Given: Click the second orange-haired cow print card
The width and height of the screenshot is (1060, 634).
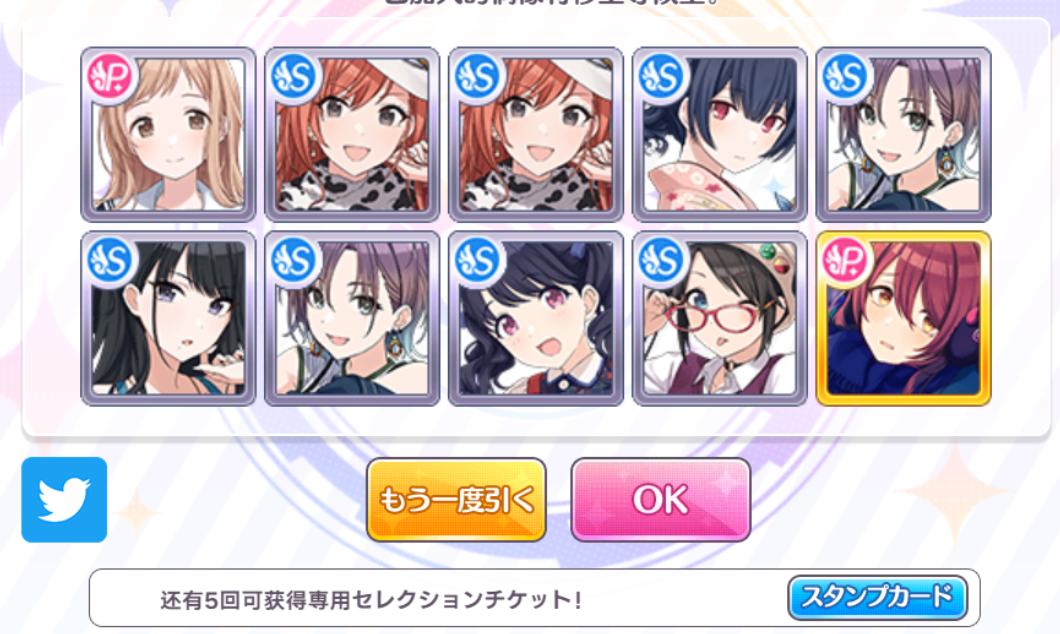Looking at the screenshot, I should (536, 135).
